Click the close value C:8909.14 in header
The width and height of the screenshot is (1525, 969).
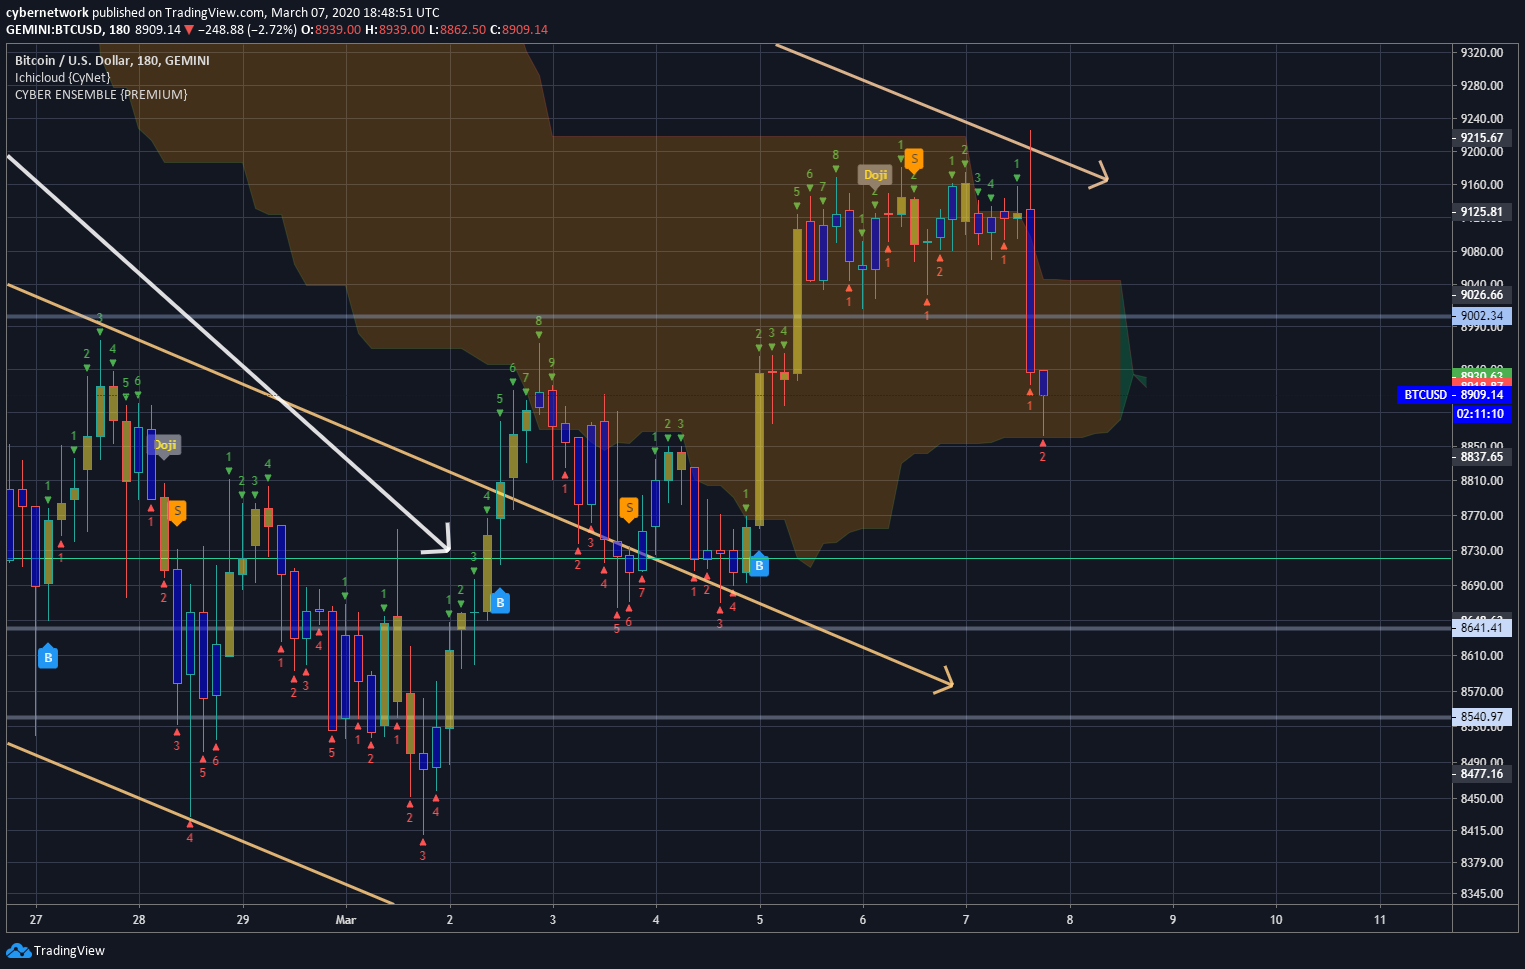520,30
